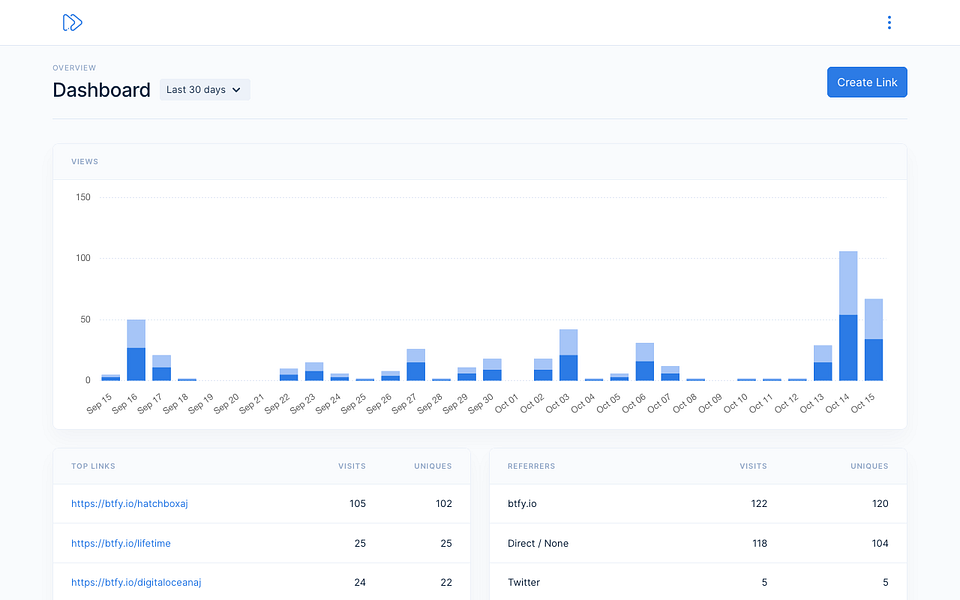Click the Uniques column header in Referrers

(x=869, y=466)
